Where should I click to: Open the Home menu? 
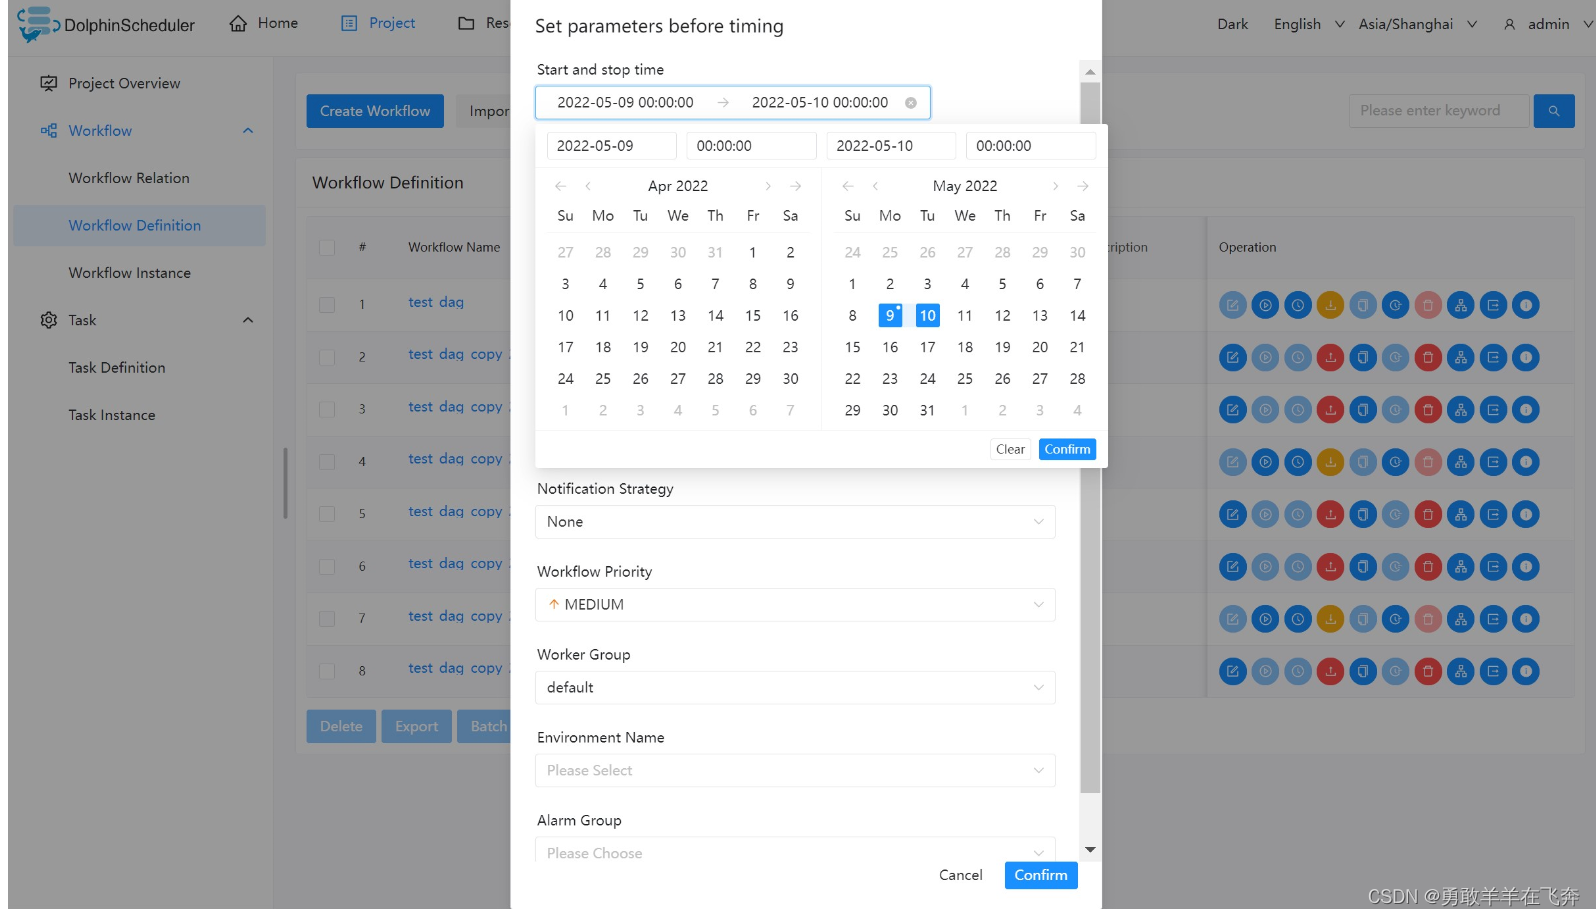[x=264, y=23]
